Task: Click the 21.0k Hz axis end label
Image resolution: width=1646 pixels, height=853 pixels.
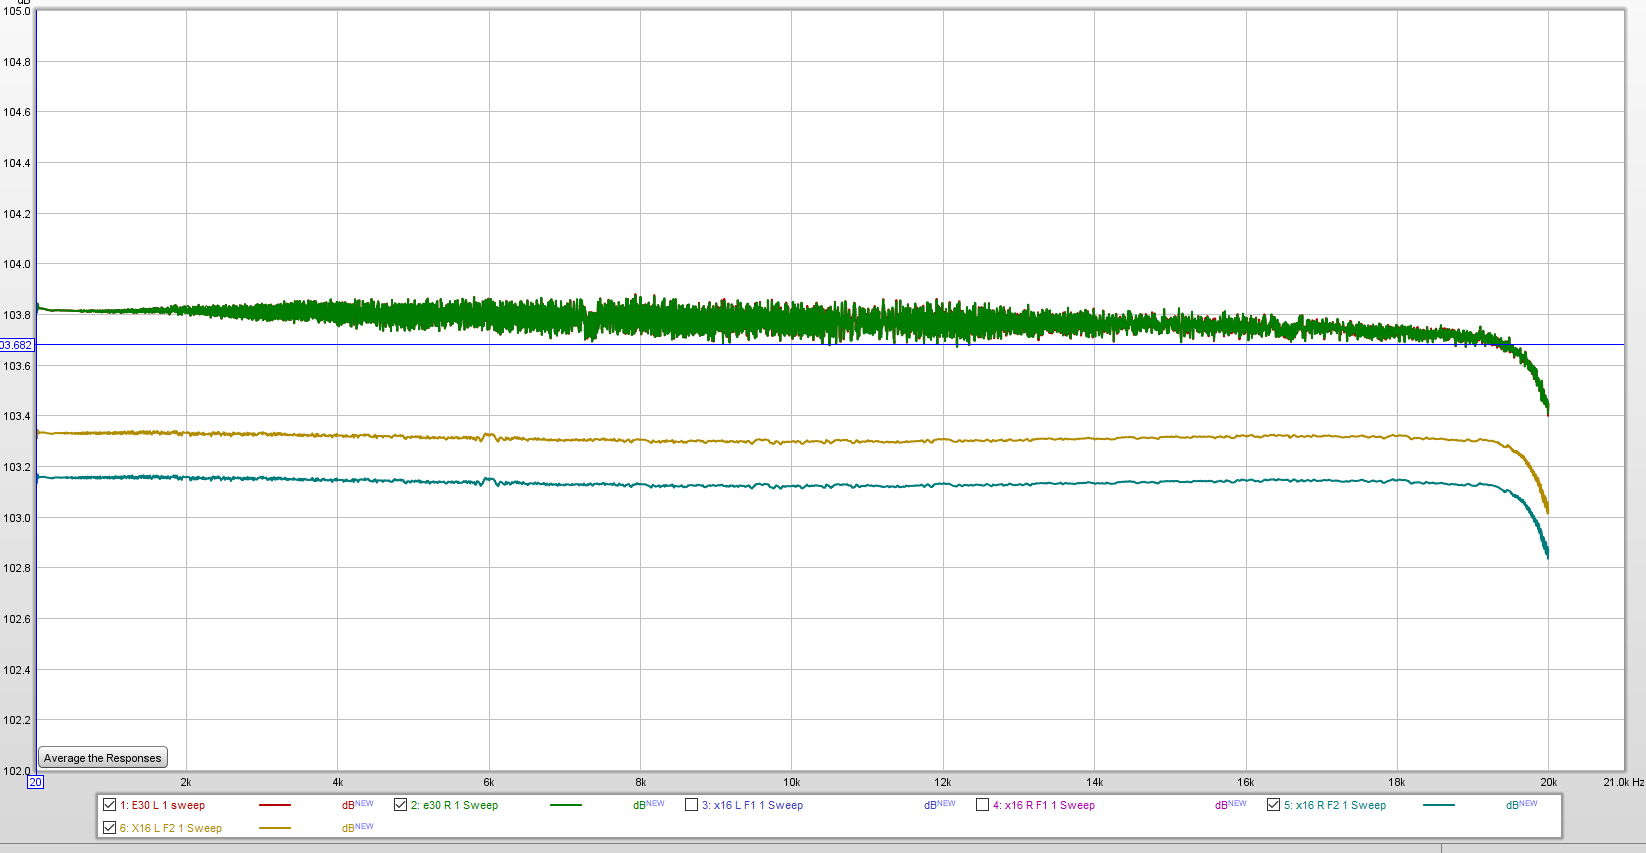Action: tap(1624, 782)
